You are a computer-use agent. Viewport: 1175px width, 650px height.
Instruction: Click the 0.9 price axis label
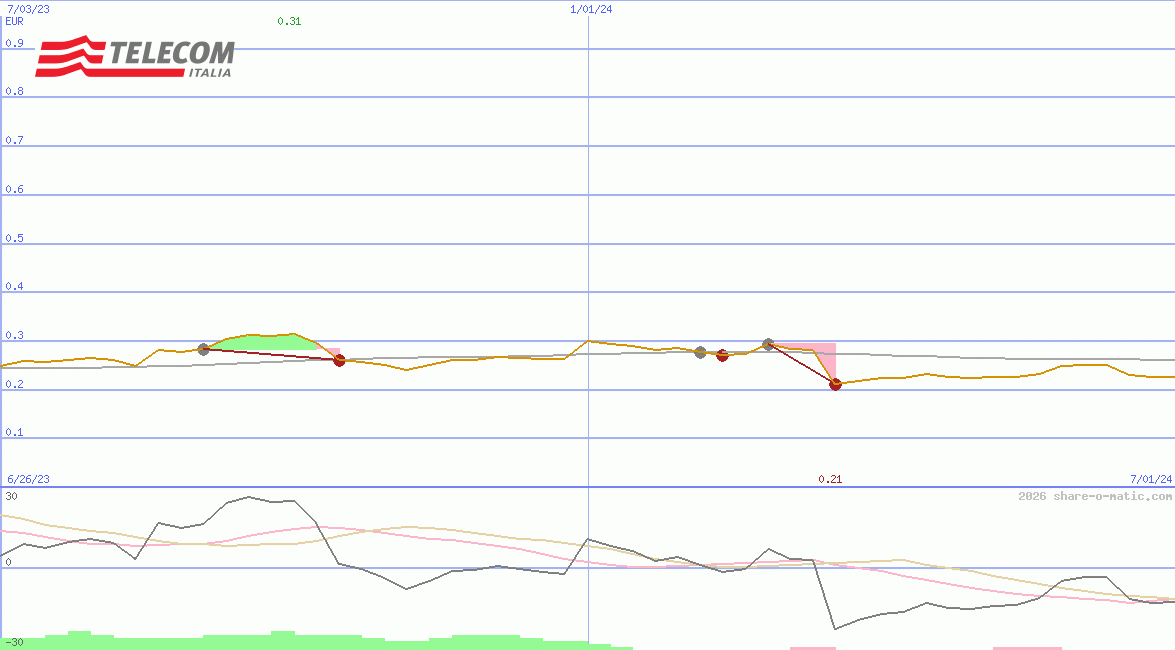tap(14, 43)
